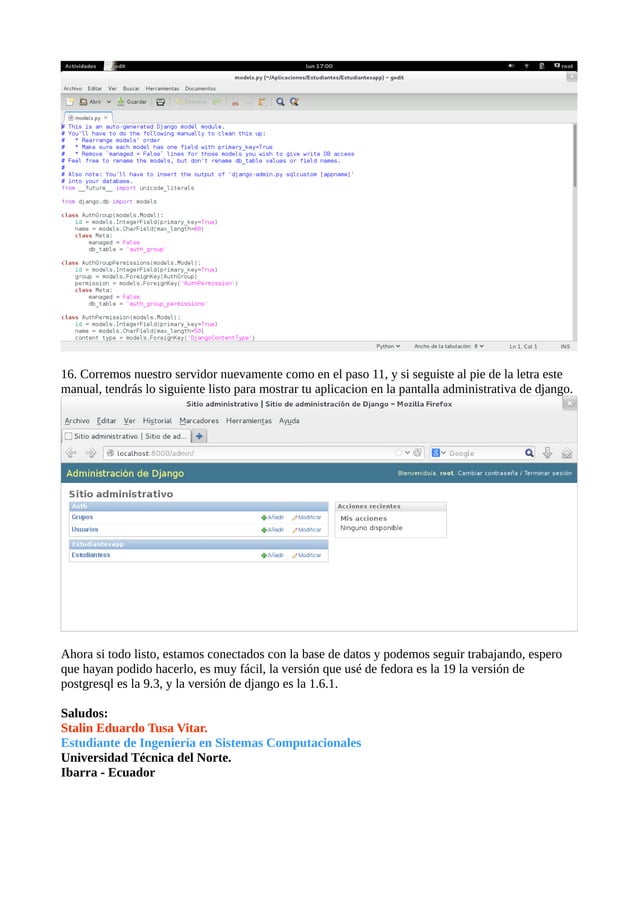Open the Python language selector in status bar
The image size is (638, 903).
pos(388,346)
